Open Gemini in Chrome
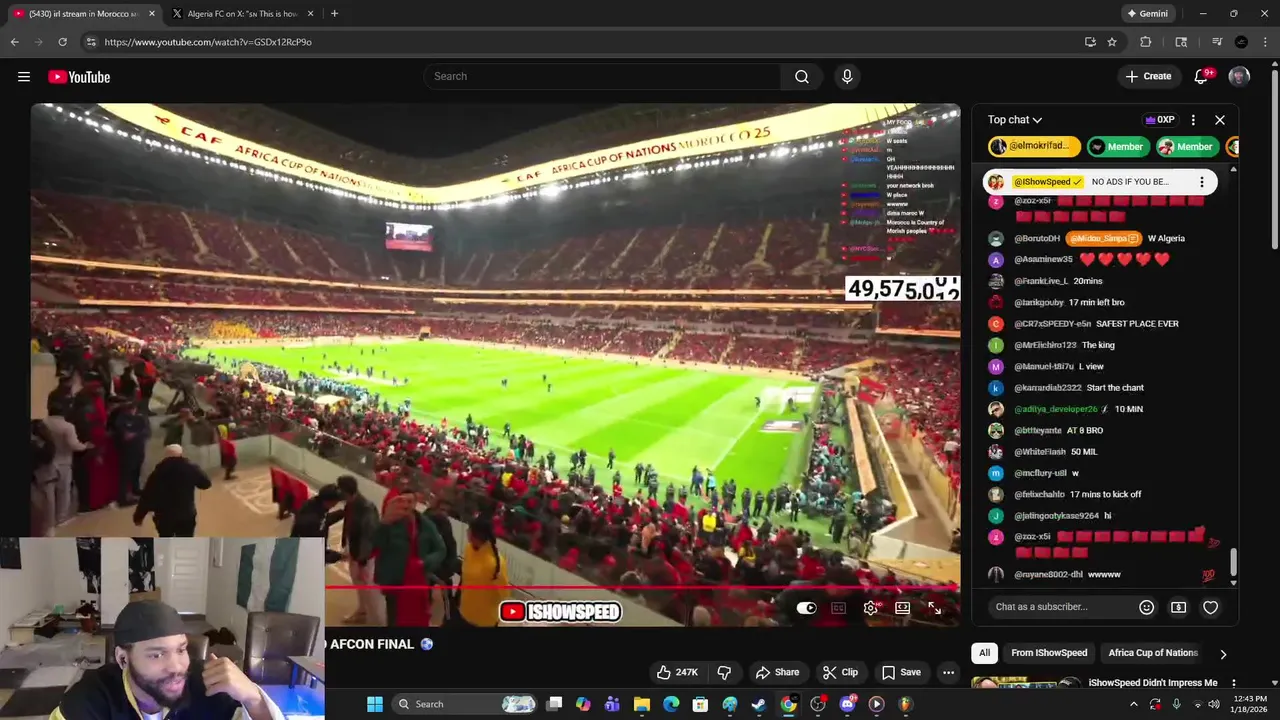1280x720 pixels. [x=1147, y=14]
